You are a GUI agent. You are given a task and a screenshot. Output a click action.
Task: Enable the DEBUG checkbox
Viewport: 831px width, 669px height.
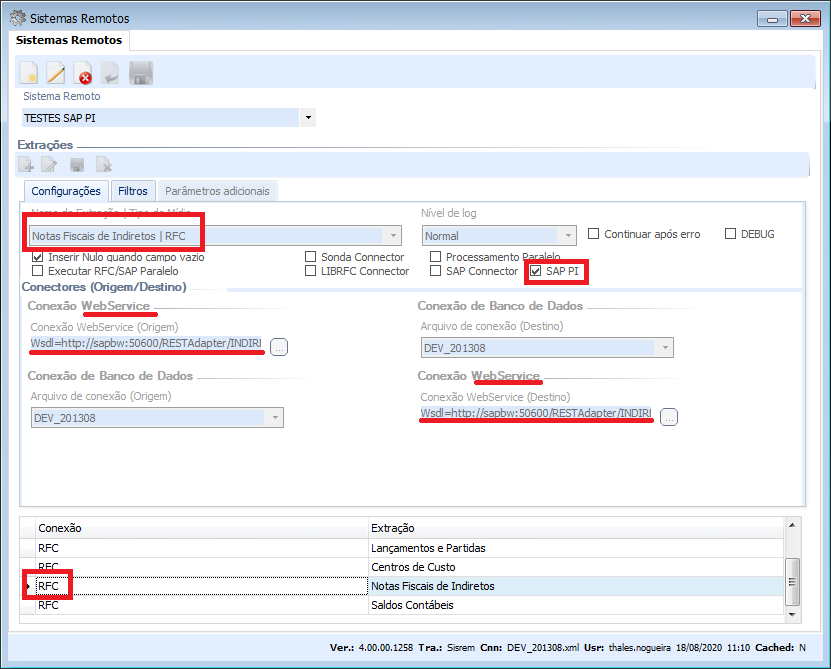pyautogui.click(x=730, y=234)
